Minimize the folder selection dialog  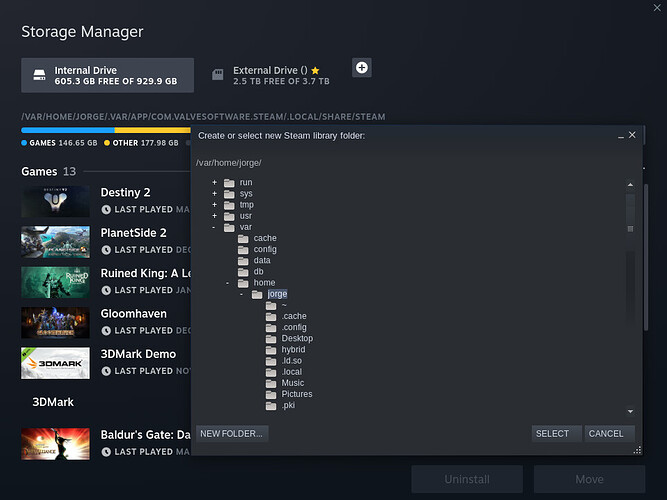pyautogui.click(x=621, y=136)
